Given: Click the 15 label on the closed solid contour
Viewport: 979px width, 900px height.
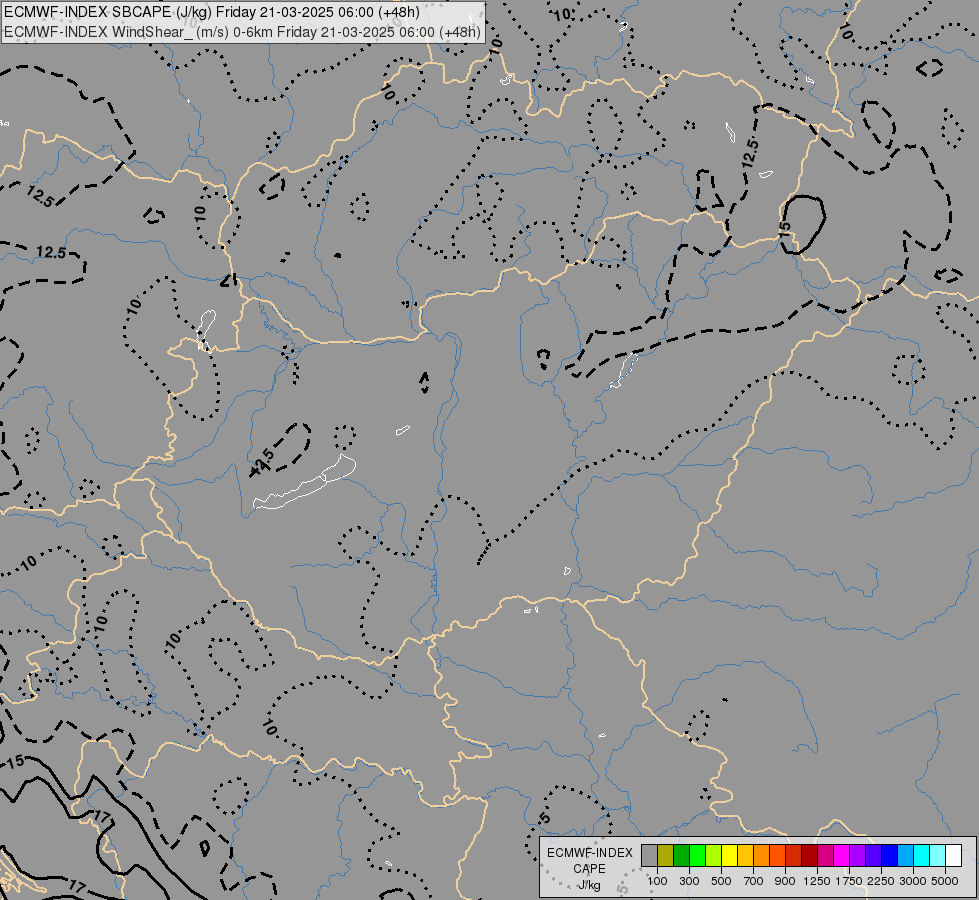Looking at the screenshot, I should [785, 229].
